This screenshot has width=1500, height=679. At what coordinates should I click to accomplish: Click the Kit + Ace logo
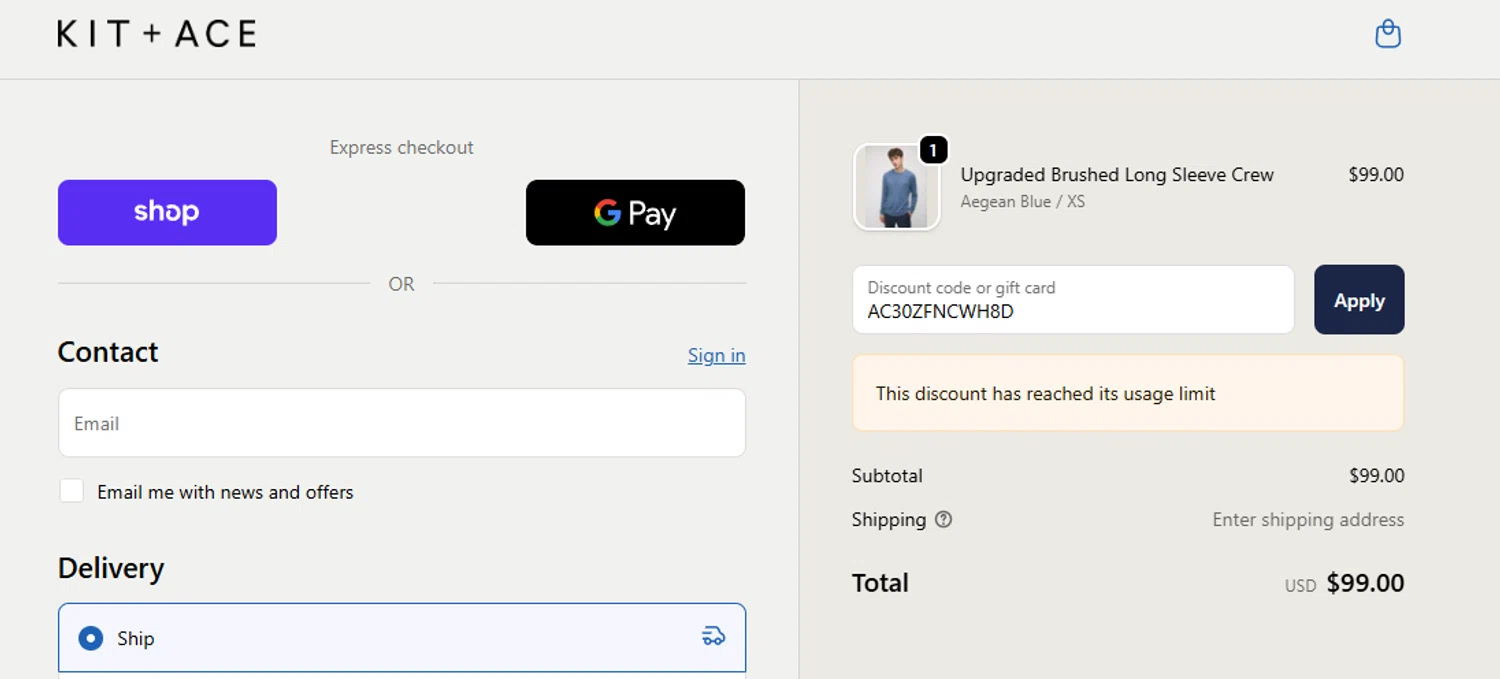pyautogui.click(x=157, y=34)
